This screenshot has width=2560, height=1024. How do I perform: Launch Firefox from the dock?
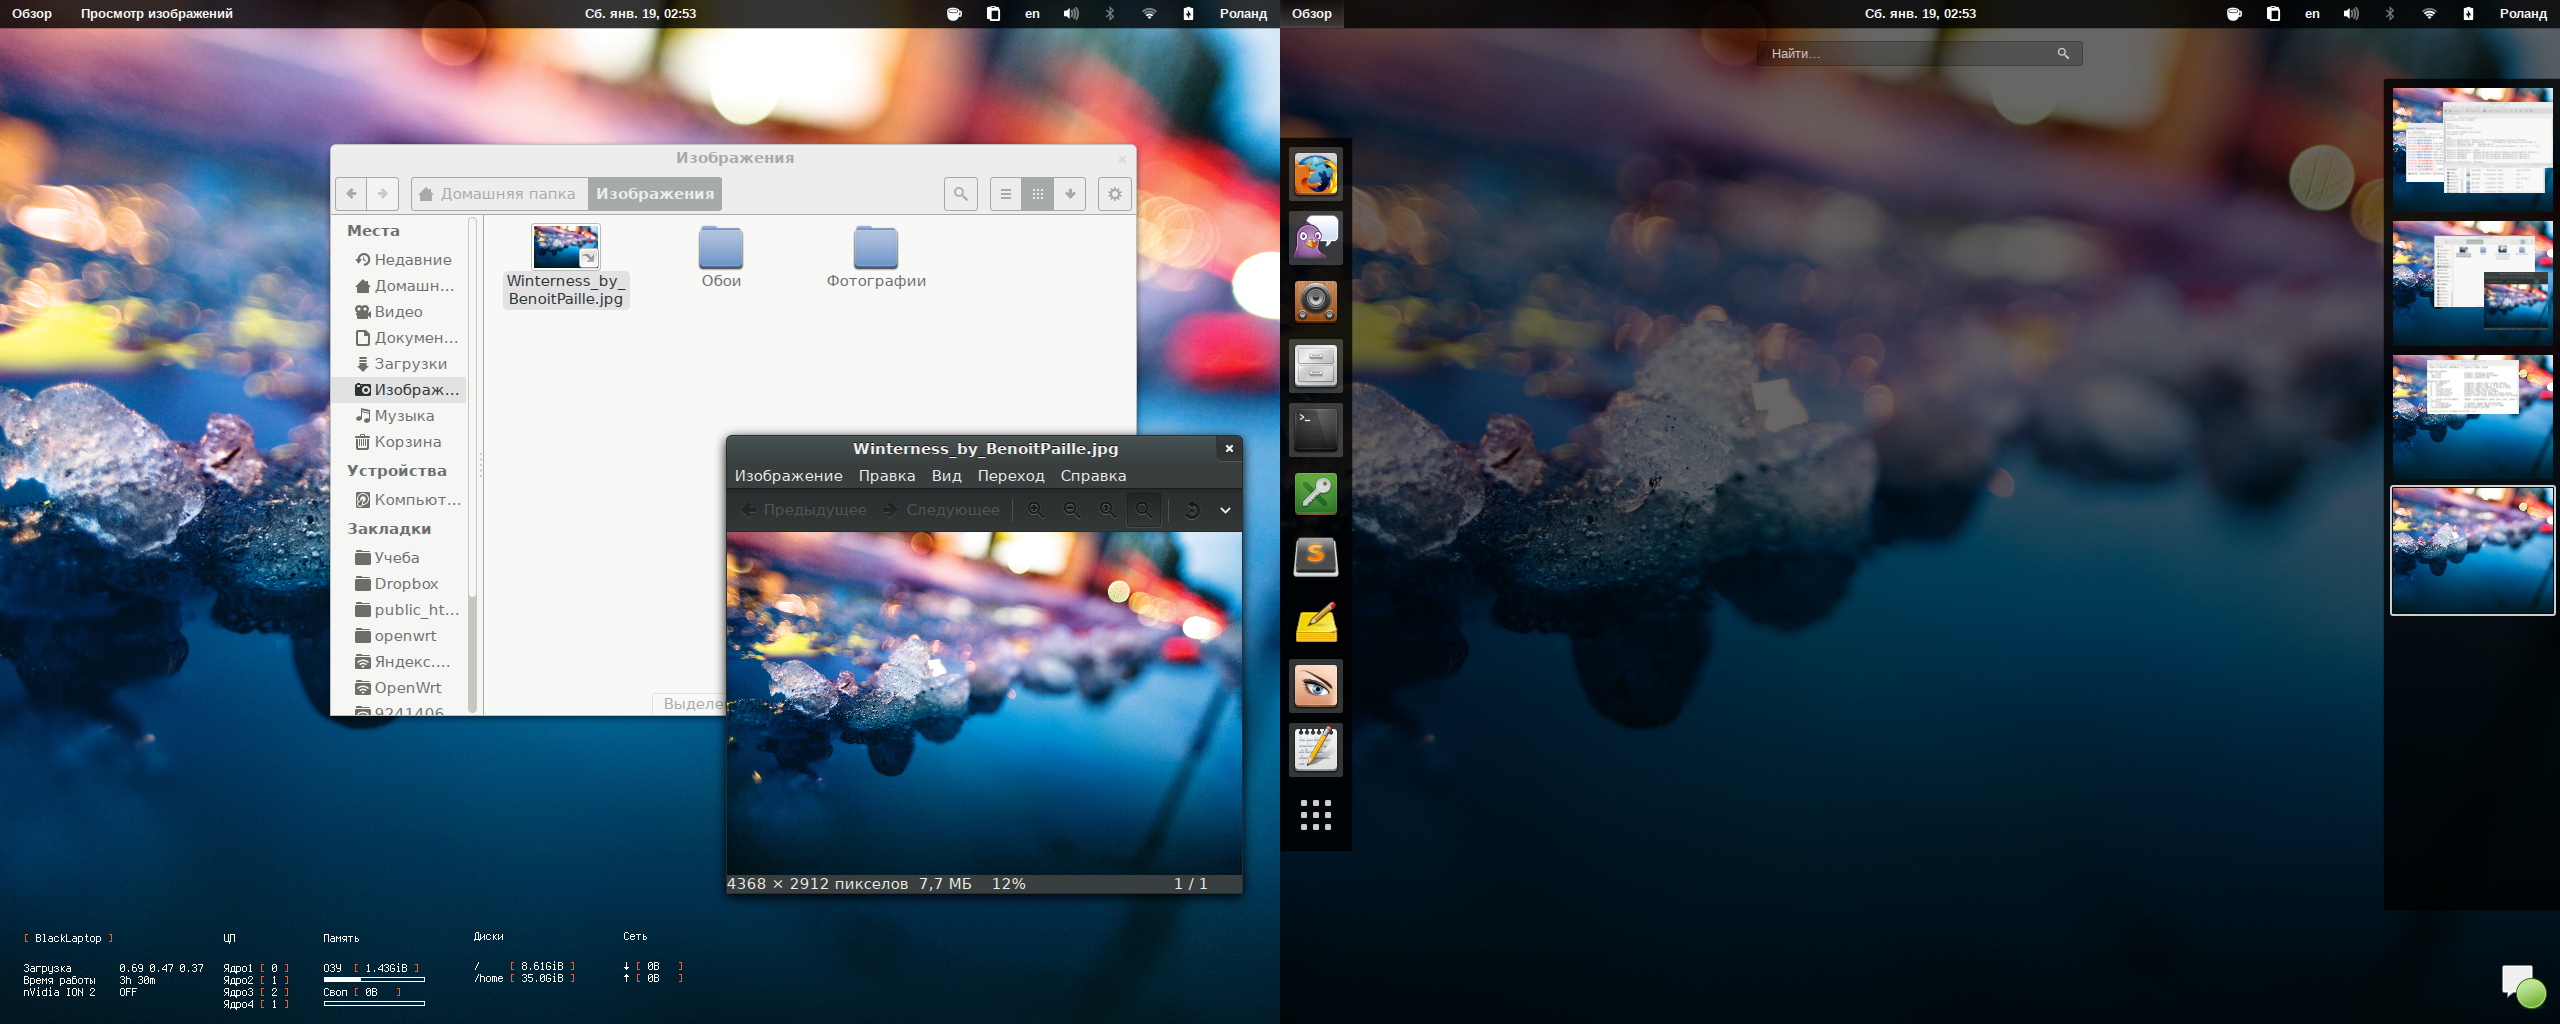pyautogui.click(x=1316, y=175)
